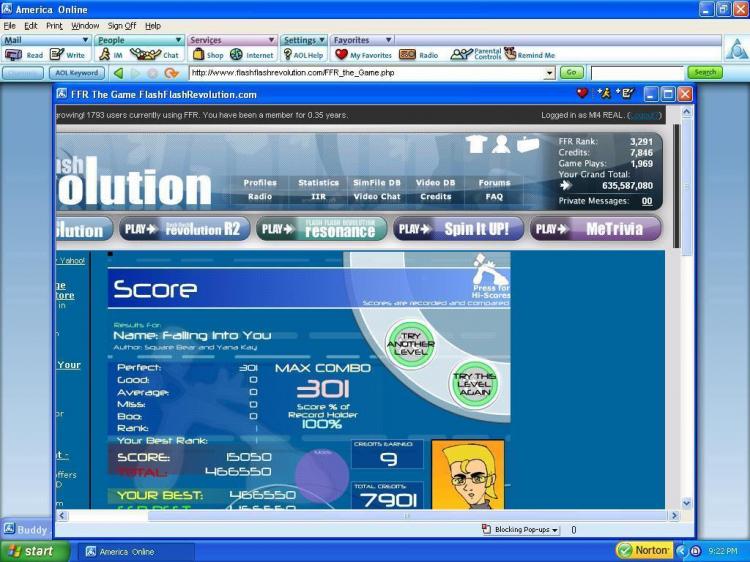Click the Reload page icon
The width and height of the screenshot is (750, 562).
point(171,73)
